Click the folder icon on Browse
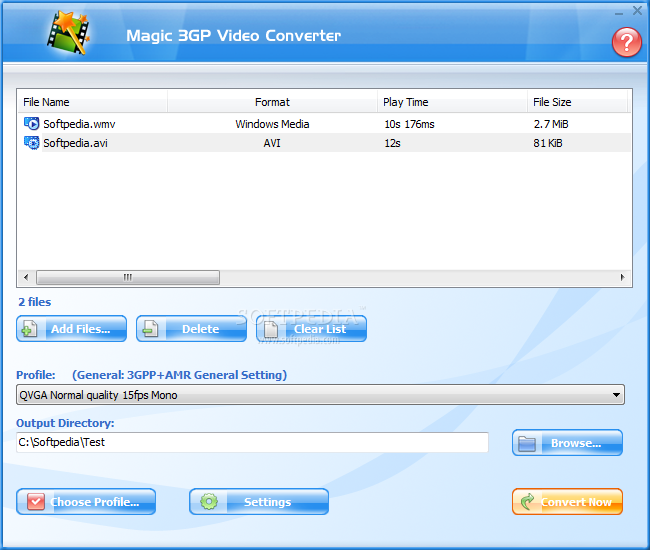The width and height of the screenshot is (650, 550). (527, 444)
